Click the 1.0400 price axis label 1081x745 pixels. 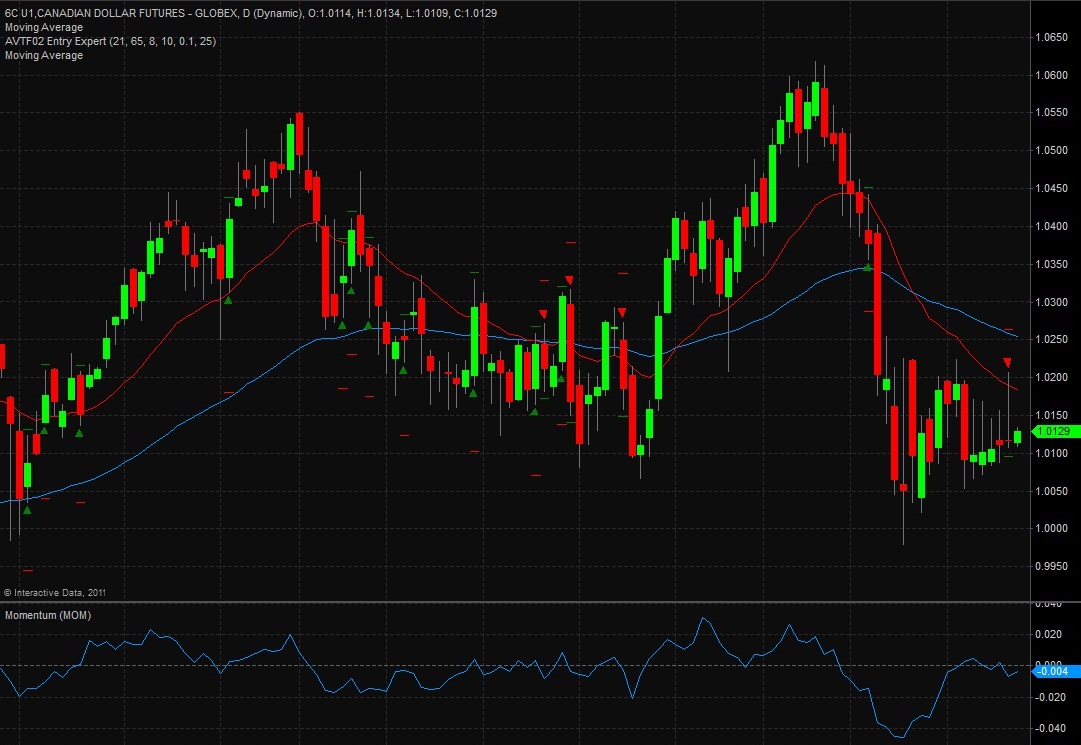[x=1052, y=226]
